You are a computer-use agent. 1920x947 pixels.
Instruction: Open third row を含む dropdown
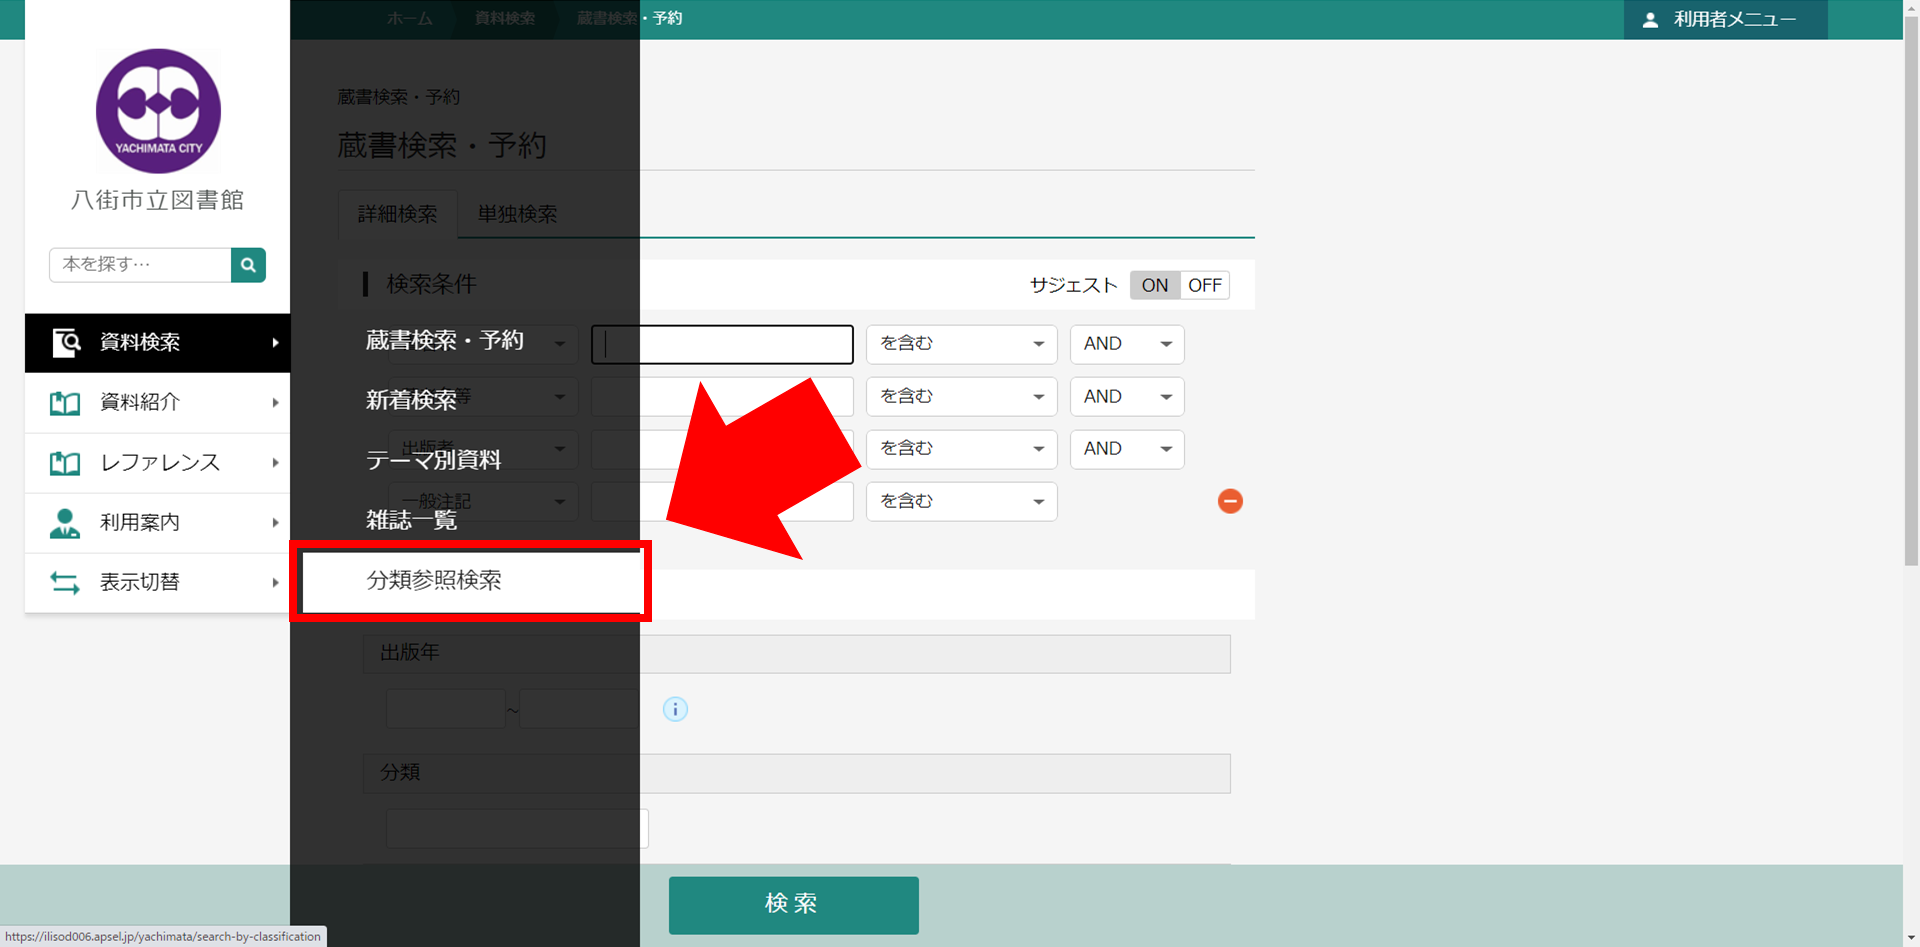click(961, 449)
